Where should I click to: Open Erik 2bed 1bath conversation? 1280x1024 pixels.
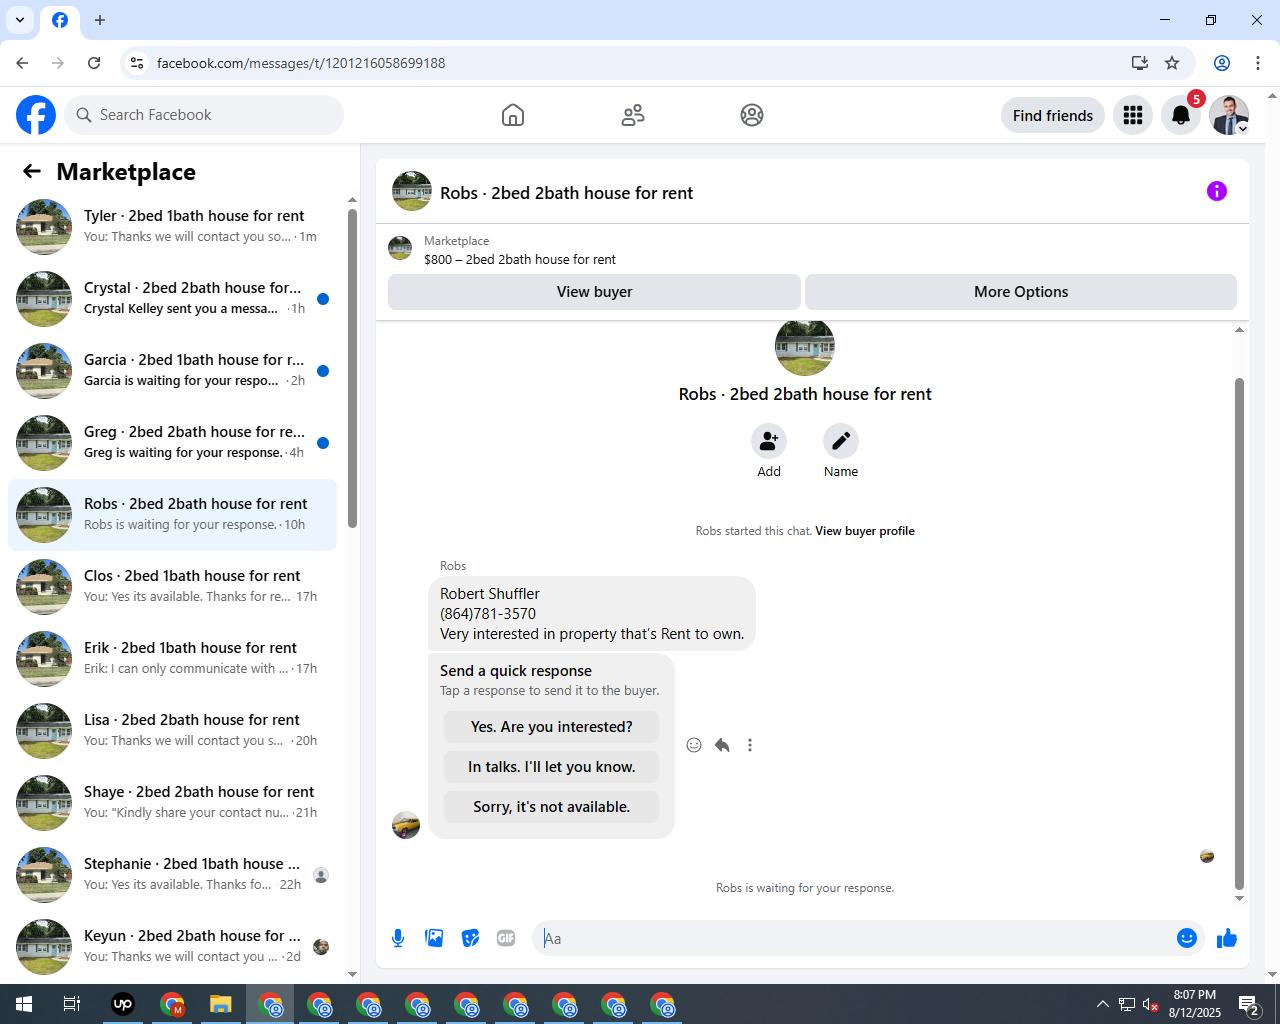click(x=172, y=659)
